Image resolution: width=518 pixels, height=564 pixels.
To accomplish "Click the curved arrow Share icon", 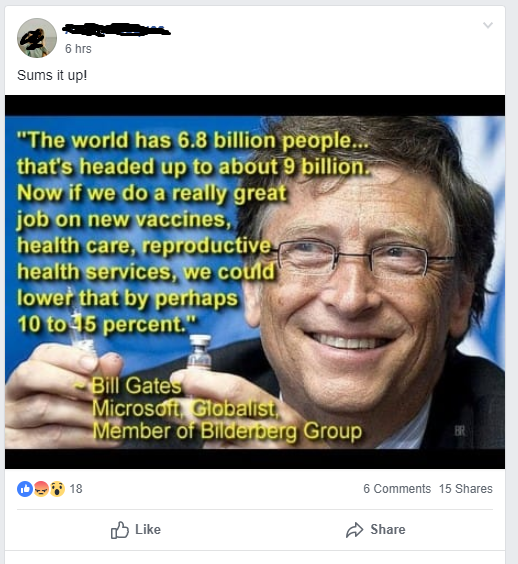I will (355, 530).
